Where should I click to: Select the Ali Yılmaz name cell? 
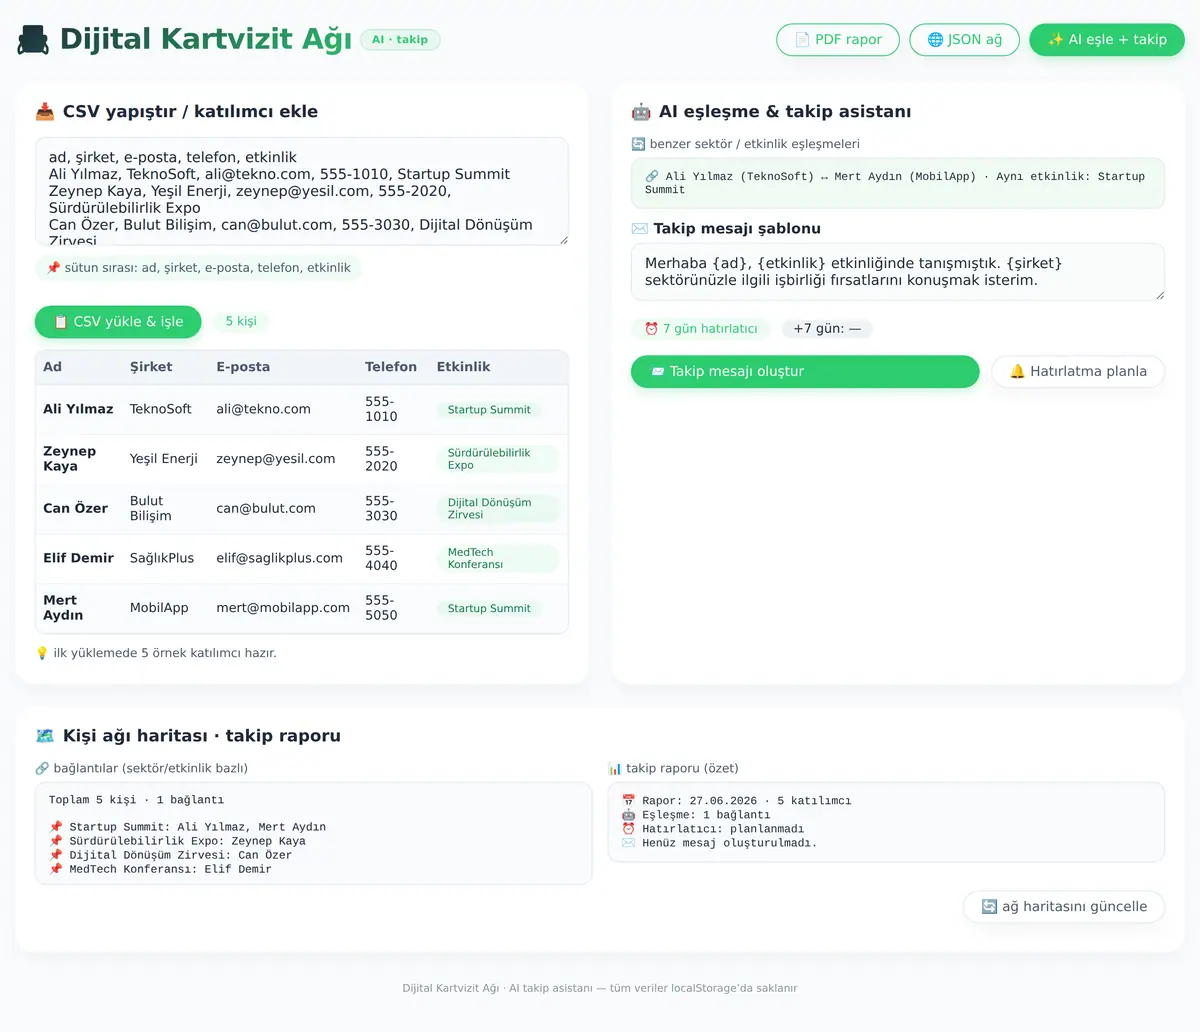pos(78,409)
